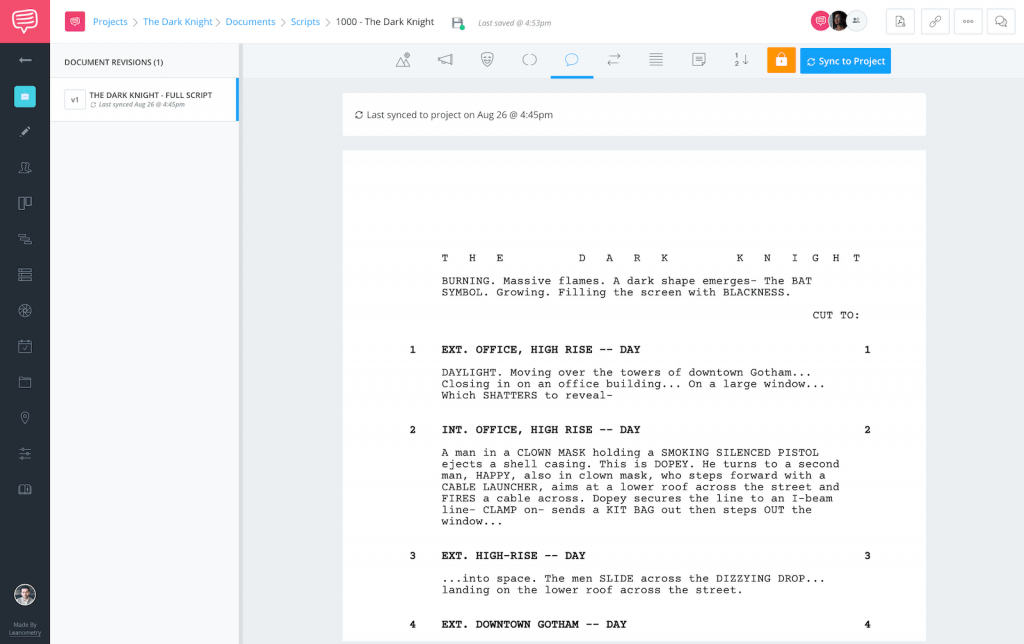Select the scene numbering sort icon
Screen dimensions: 1024x644
[x=741, y=60]
